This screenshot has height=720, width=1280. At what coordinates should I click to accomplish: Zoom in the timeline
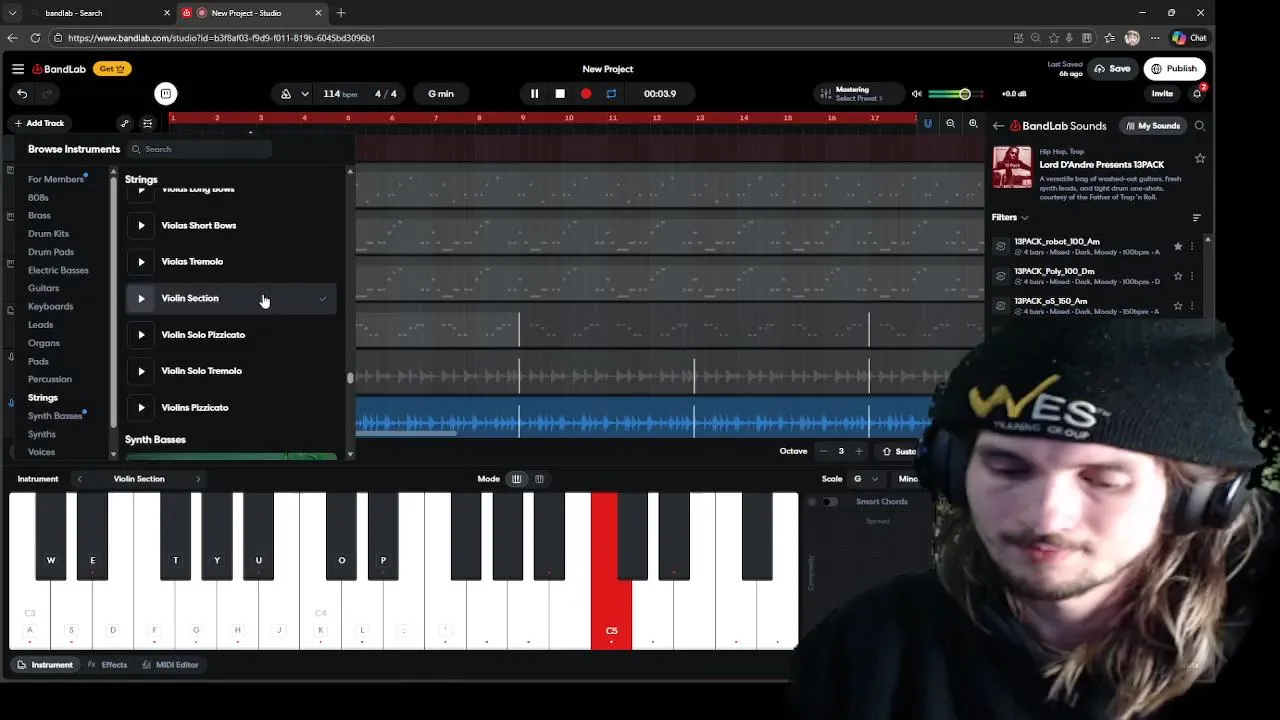(x=973, y=124)
